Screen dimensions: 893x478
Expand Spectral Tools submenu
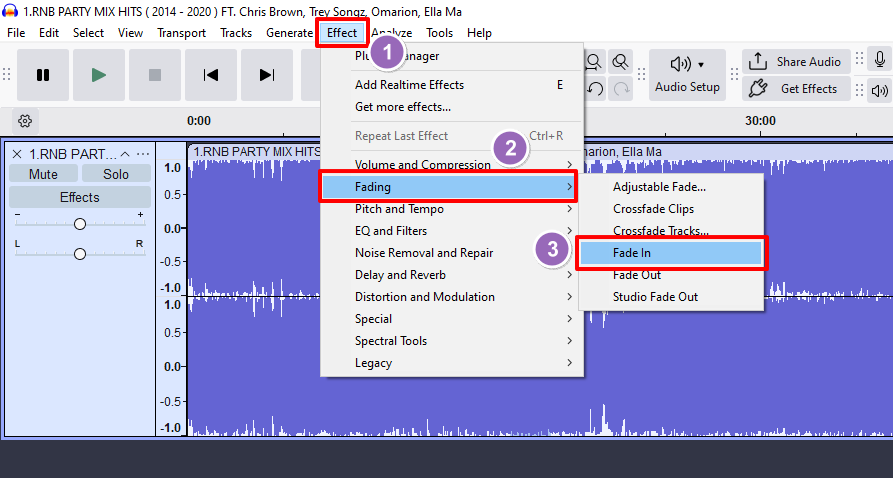pos(452,341)
